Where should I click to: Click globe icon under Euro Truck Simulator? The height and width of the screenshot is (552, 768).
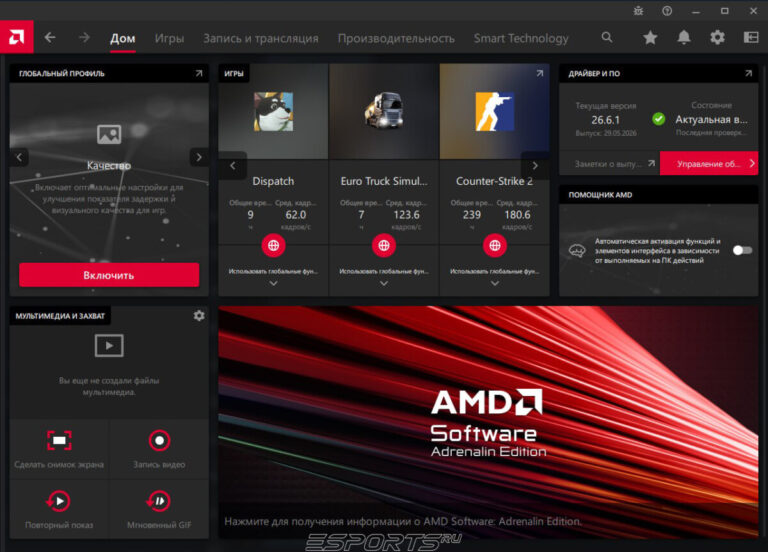(384, 245)
